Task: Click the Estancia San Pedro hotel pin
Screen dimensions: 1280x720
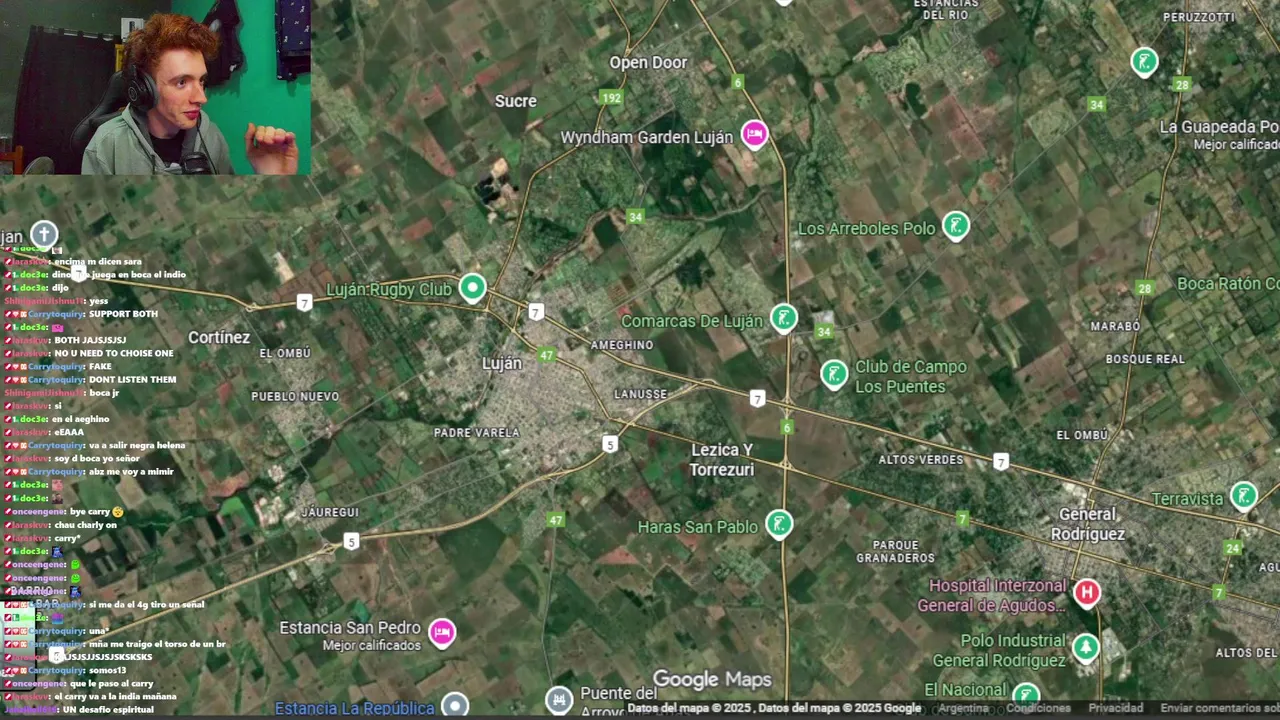Action: 442,632
